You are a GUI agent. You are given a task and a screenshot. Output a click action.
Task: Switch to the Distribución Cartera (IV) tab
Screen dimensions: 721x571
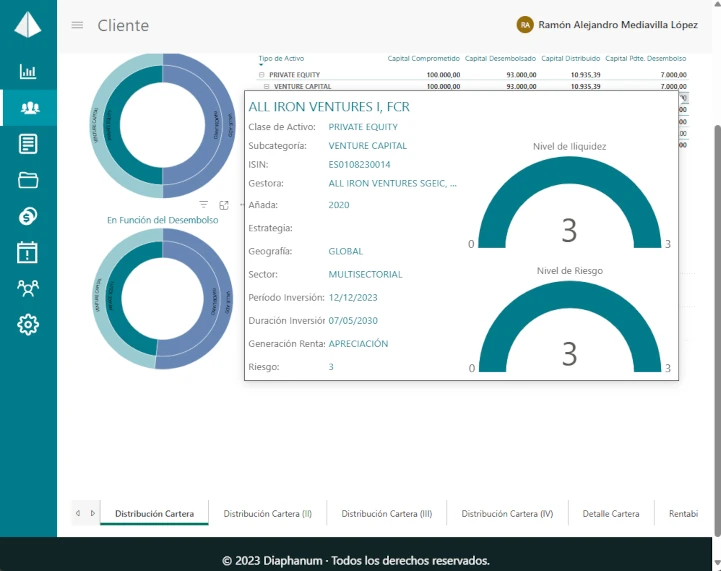pos(507,514)
